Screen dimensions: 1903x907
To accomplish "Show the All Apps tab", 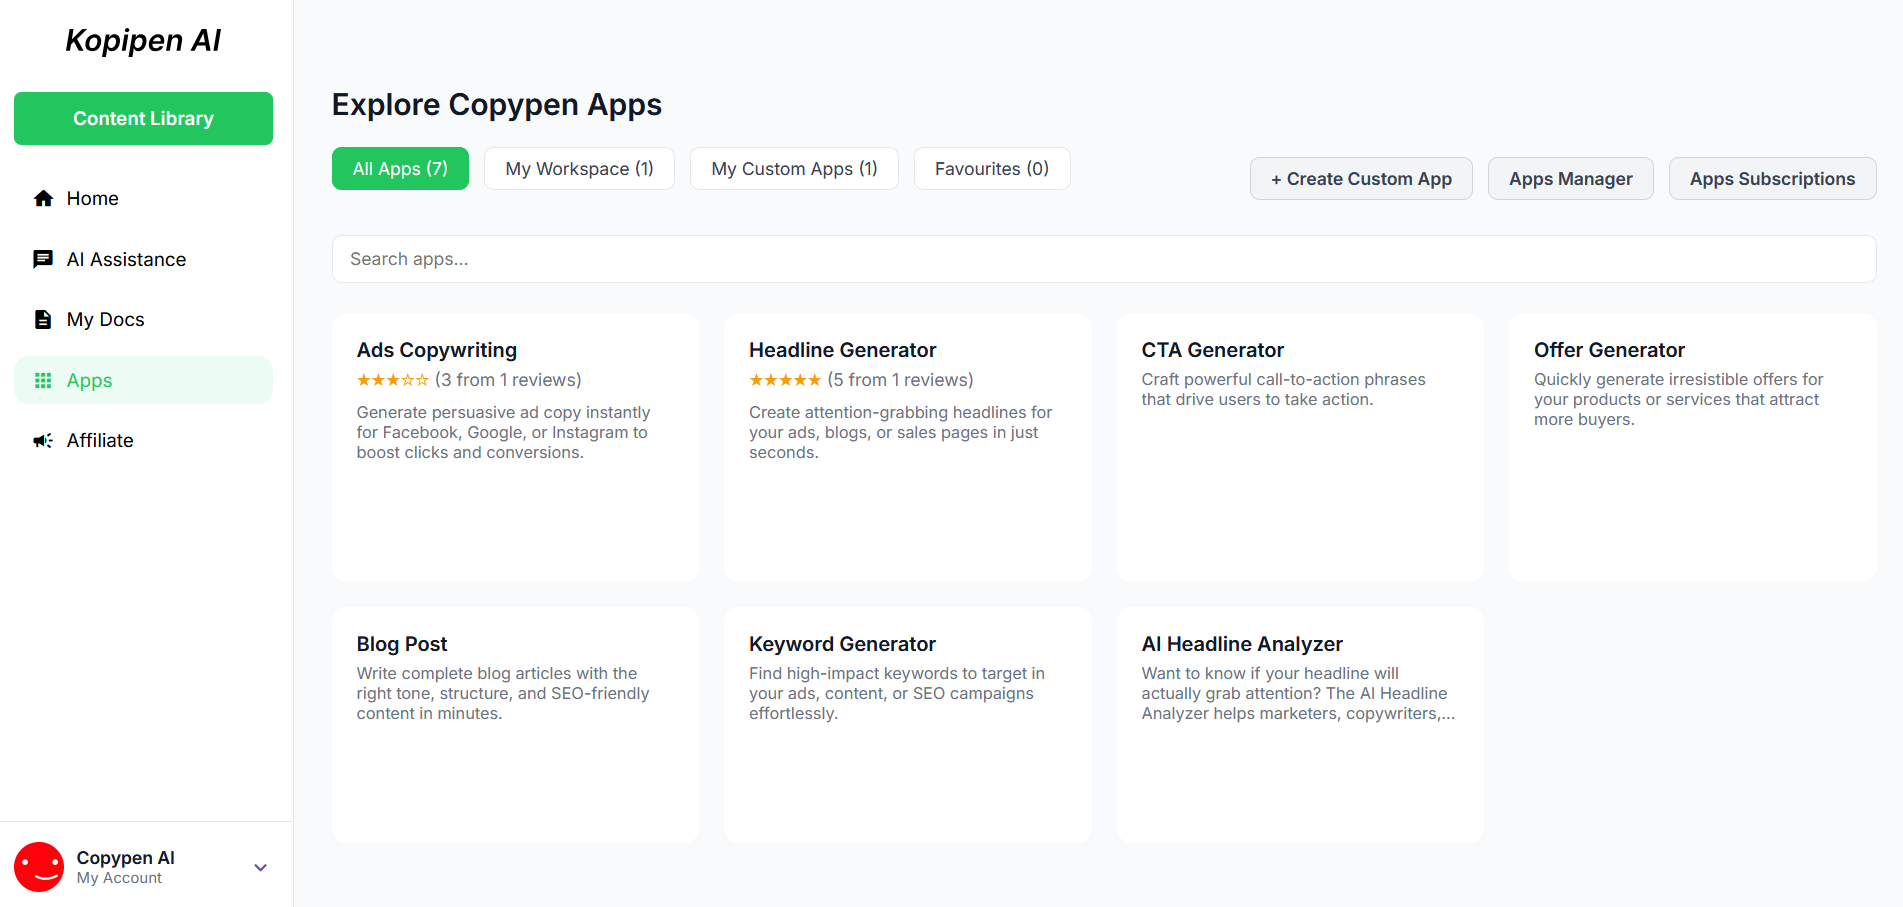I will coord(400,169).
